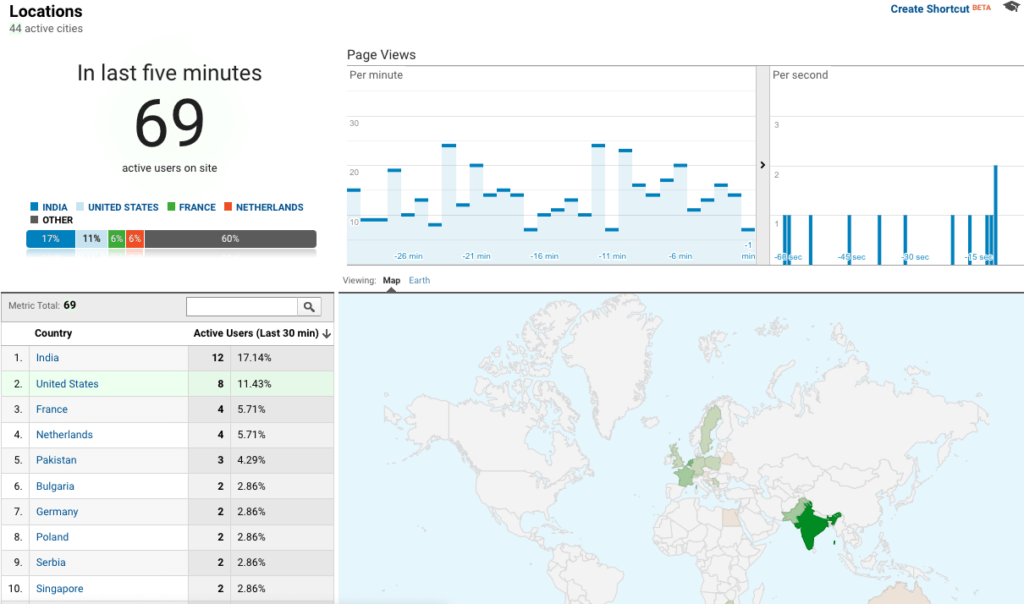Click the -30 sec axis label
The height and width of the screenshot is (604, 1024).
(x=915, y=257)
